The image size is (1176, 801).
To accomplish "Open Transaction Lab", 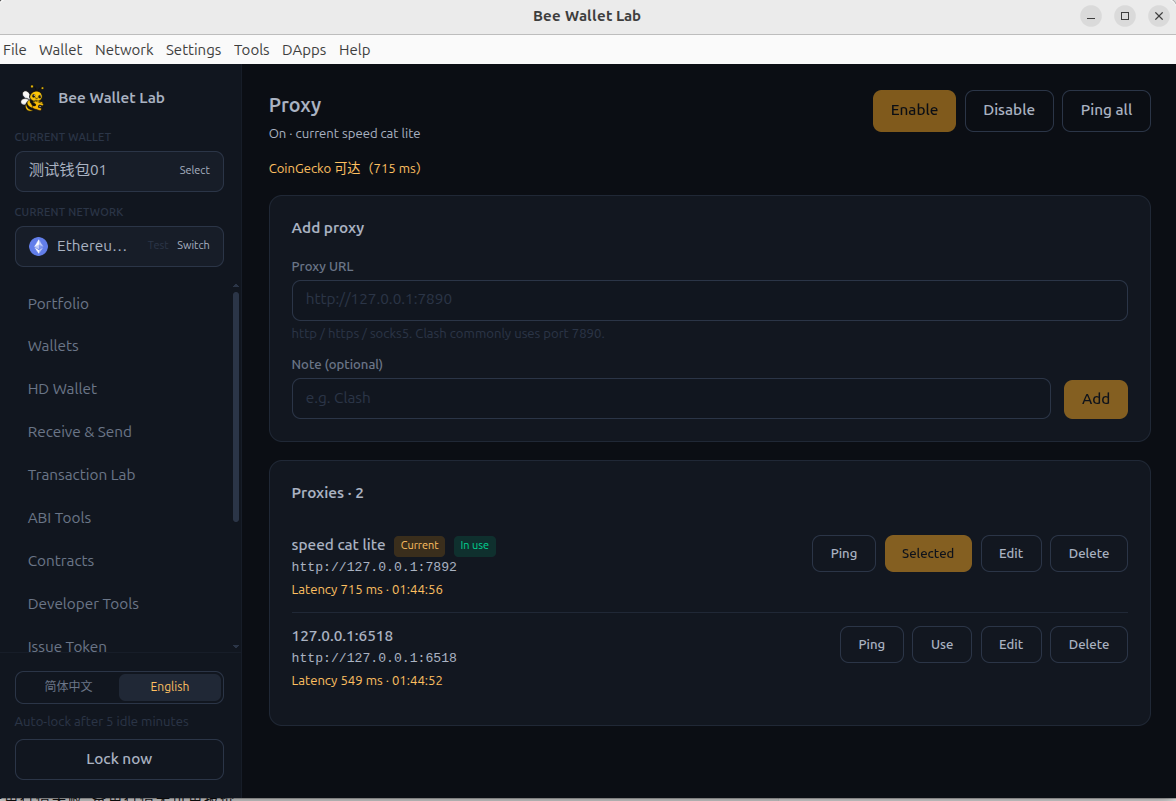I will coord(81,475).
